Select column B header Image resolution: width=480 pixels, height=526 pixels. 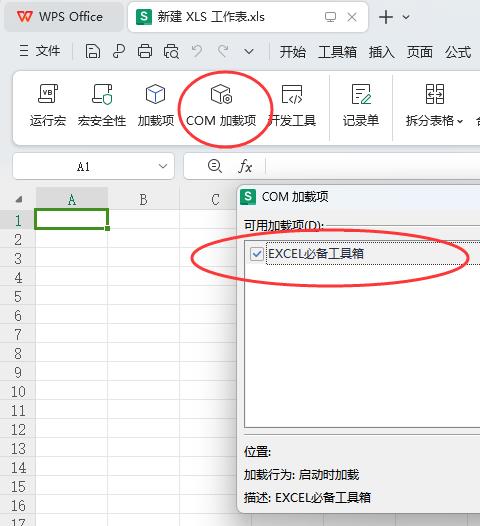pos(144,199)
